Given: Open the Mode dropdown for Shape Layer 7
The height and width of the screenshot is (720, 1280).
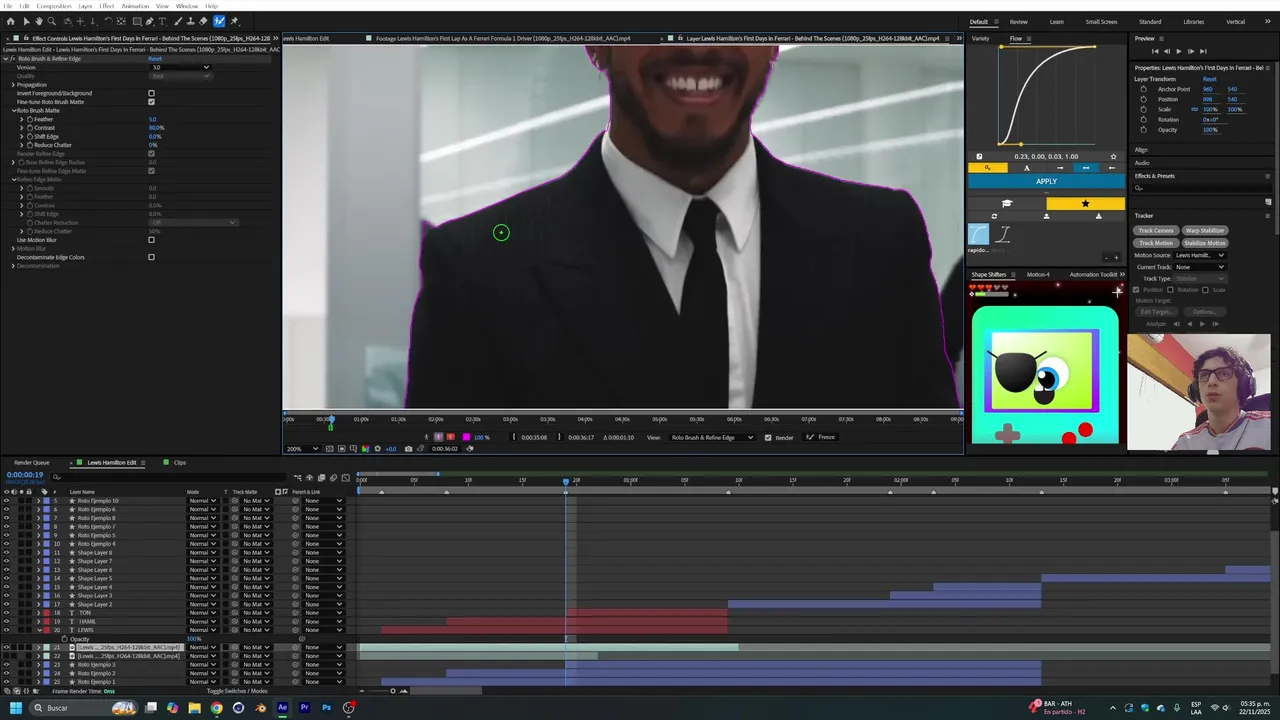Looking at the screenshot, I should [x=203, y=561].
